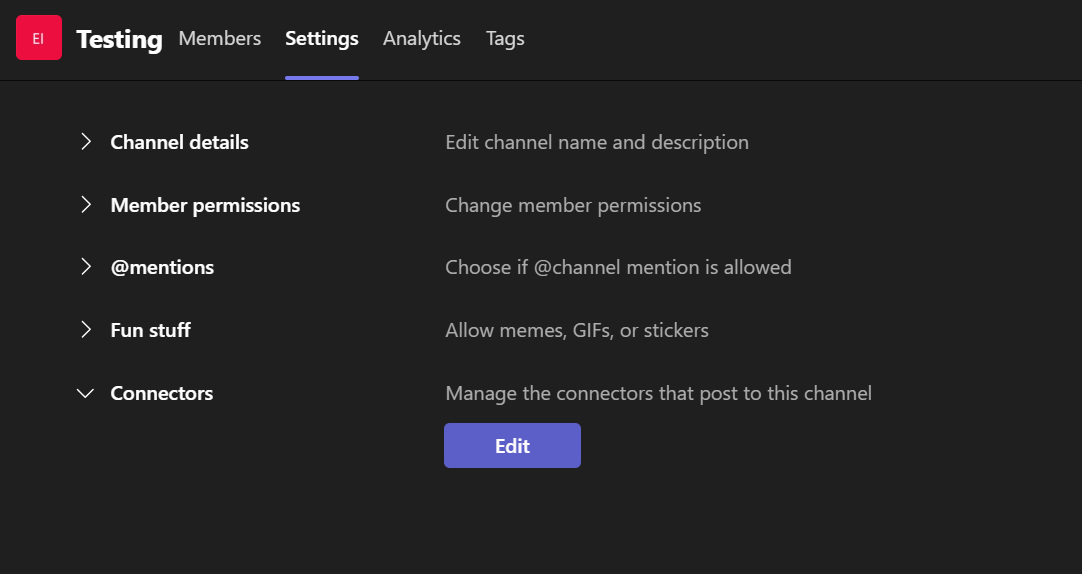This screenshot has width=1082, height=574.
Task: Select the Settings tab
Action: [x=321, y=39]
